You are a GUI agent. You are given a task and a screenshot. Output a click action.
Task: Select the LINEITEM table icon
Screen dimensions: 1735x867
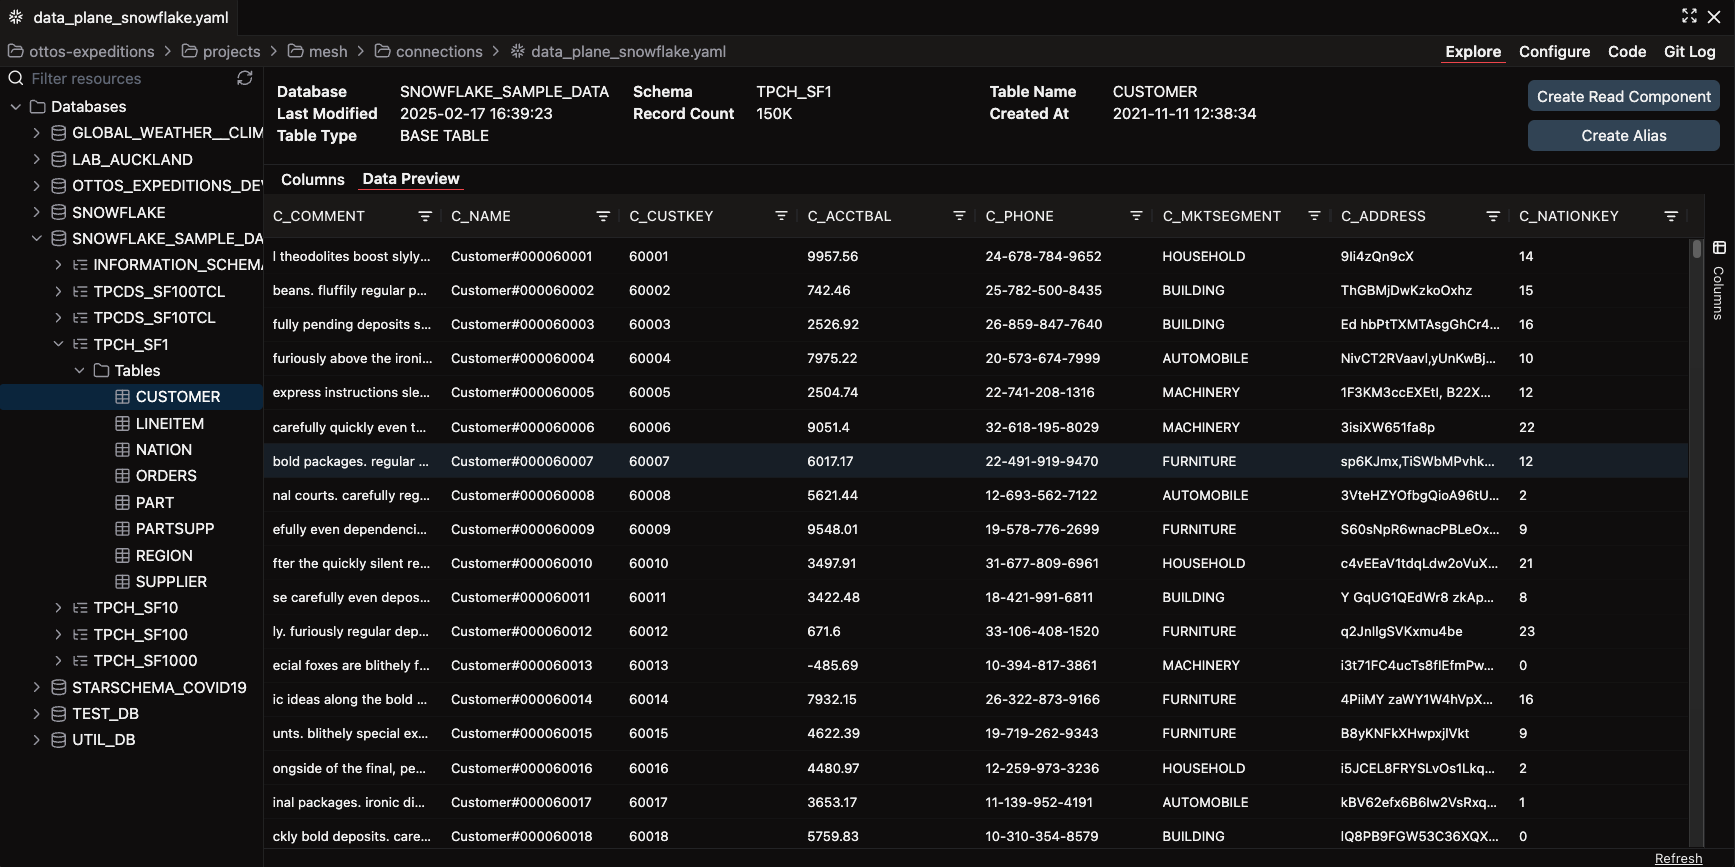tap(123, 423)
